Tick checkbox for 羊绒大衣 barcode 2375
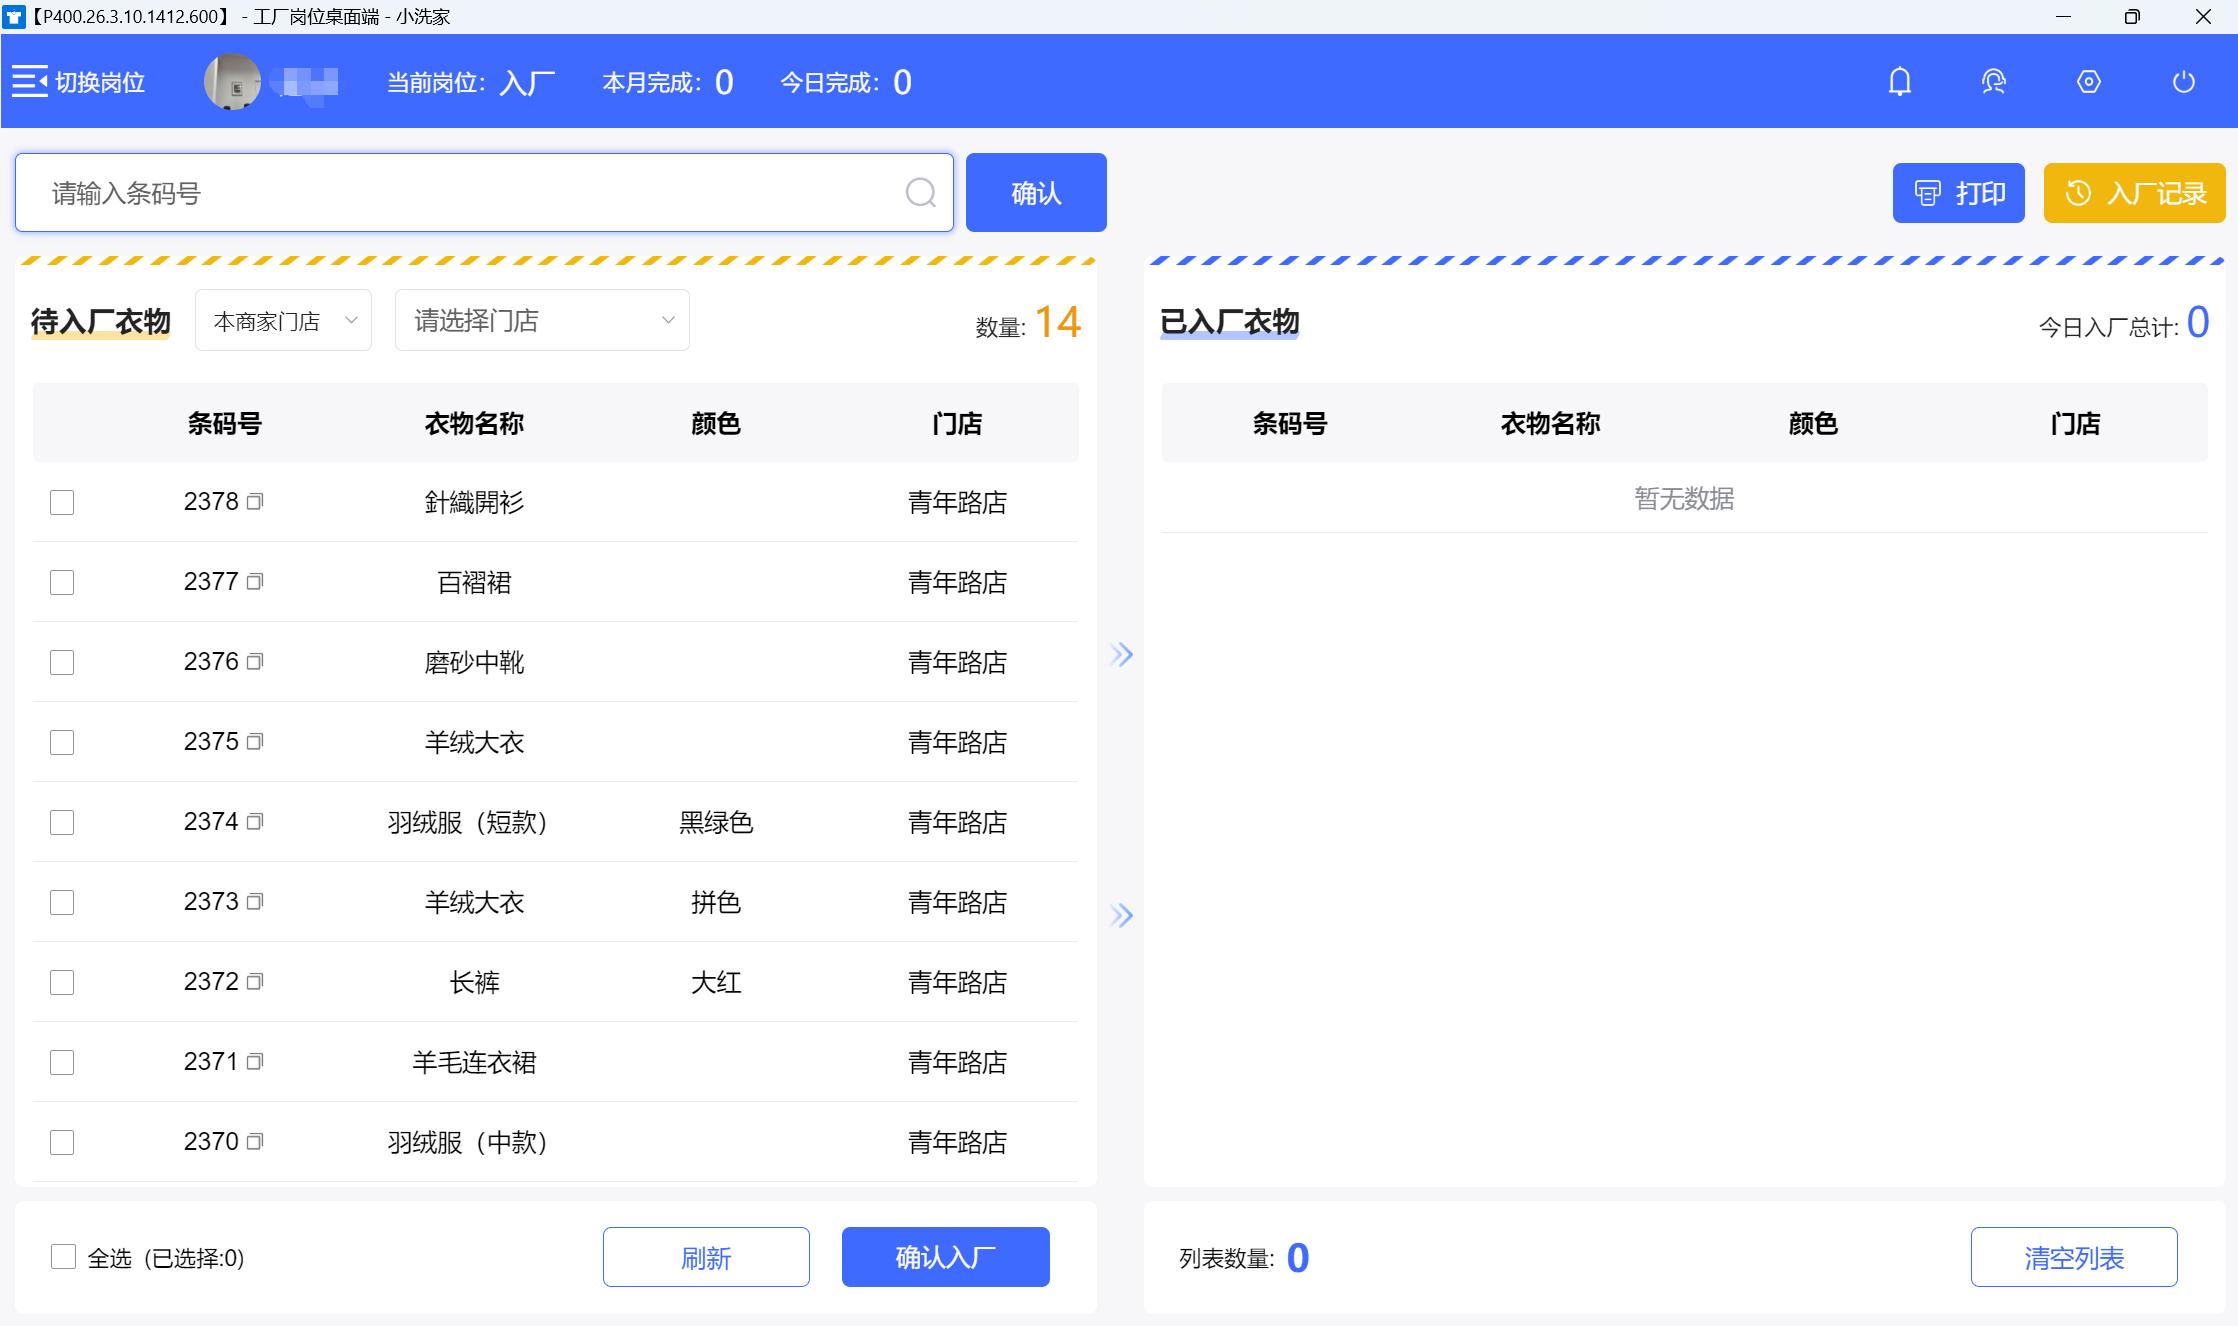The height and width of the screenshot is (1326, 2238). click(x=62, y=742)
